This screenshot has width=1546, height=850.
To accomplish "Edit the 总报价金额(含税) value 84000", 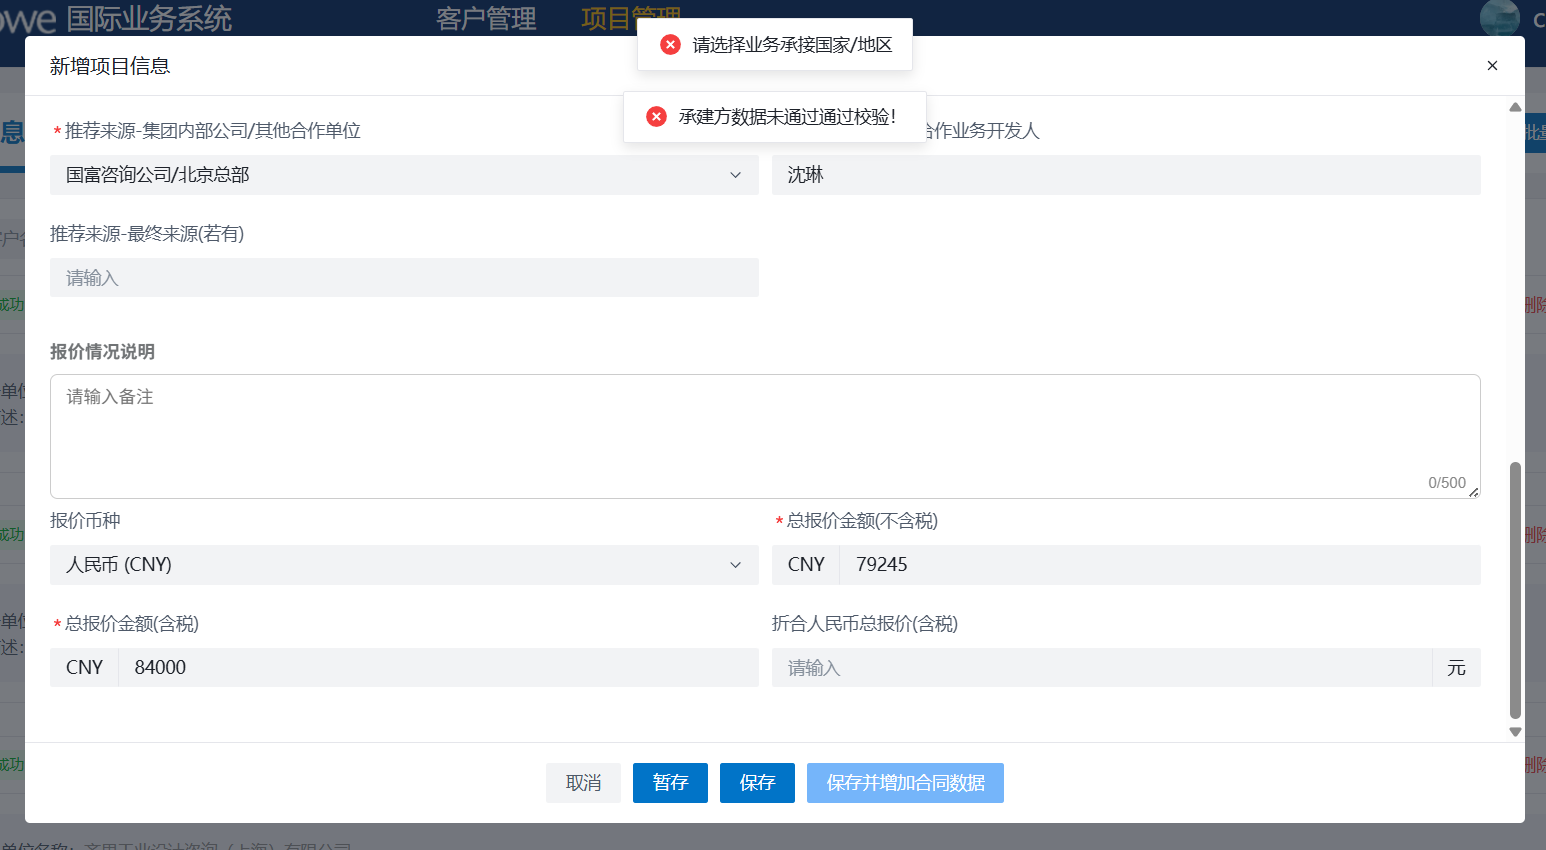I will pos(438,668).
